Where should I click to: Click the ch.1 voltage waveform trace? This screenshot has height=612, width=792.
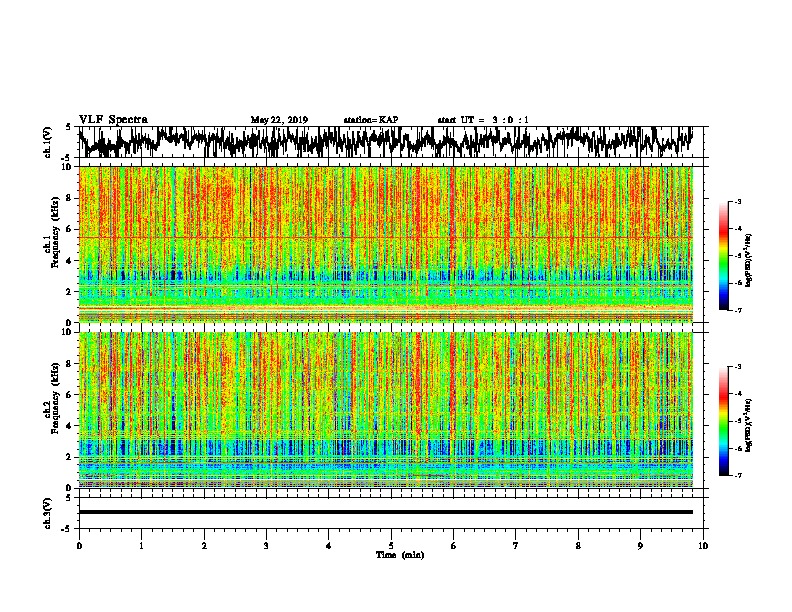click(x=386, y=142)
